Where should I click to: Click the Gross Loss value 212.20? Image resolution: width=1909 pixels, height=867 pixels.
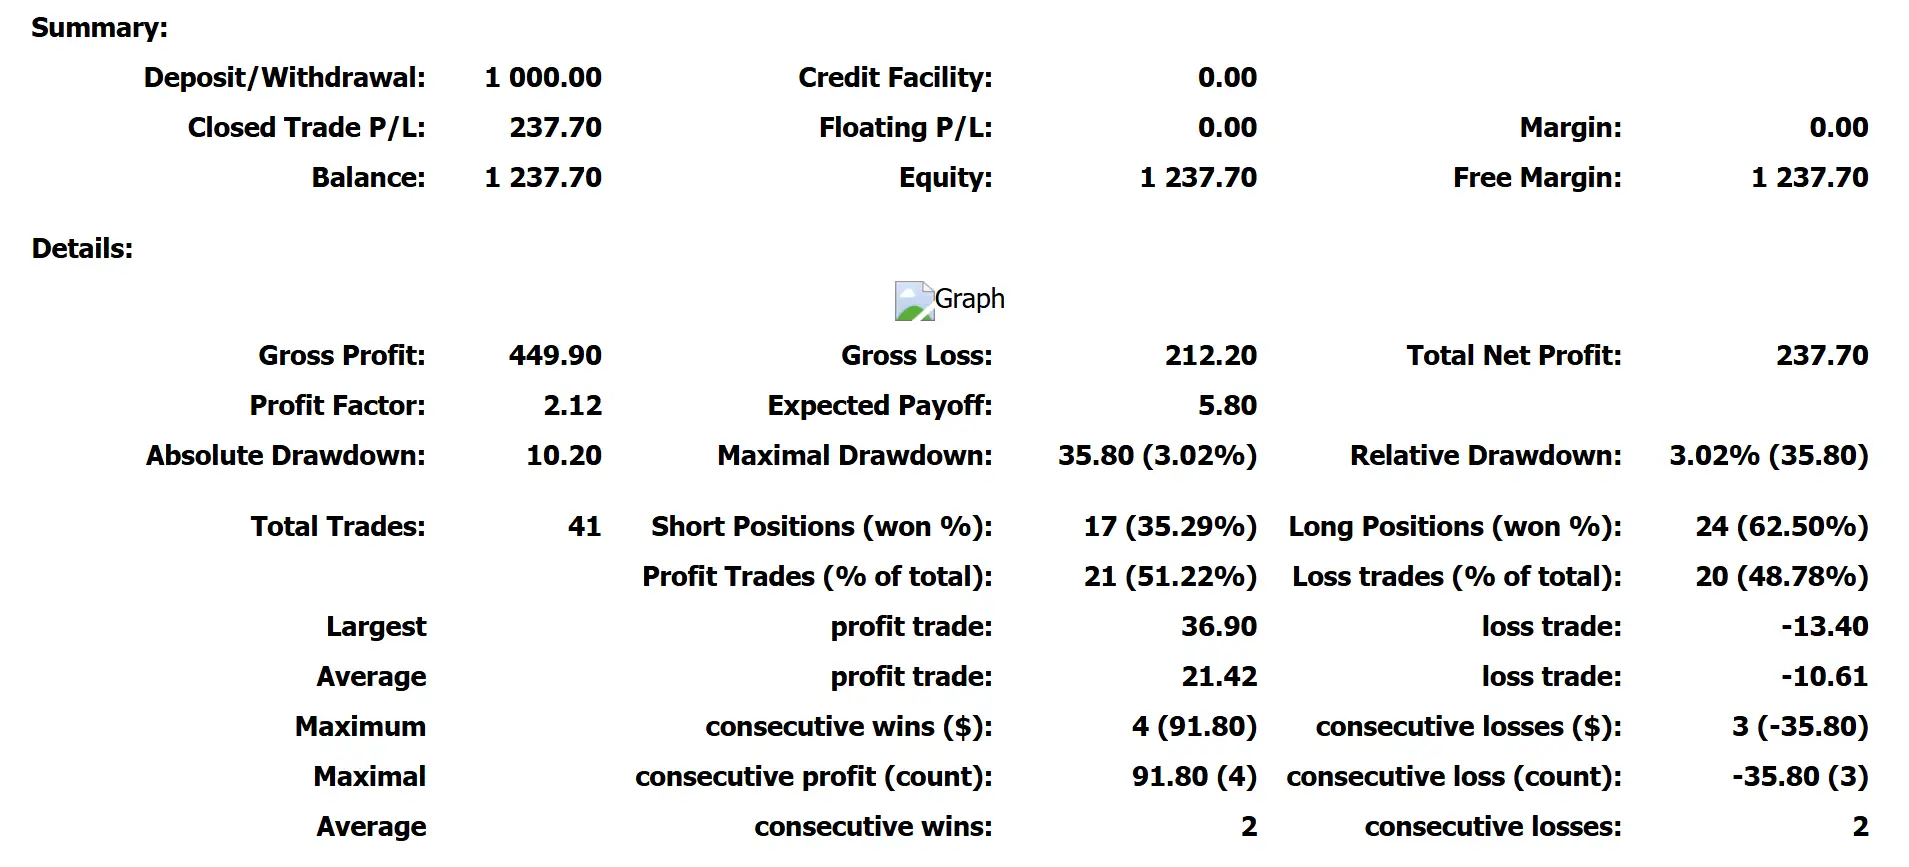click(x=1211, y=356)
